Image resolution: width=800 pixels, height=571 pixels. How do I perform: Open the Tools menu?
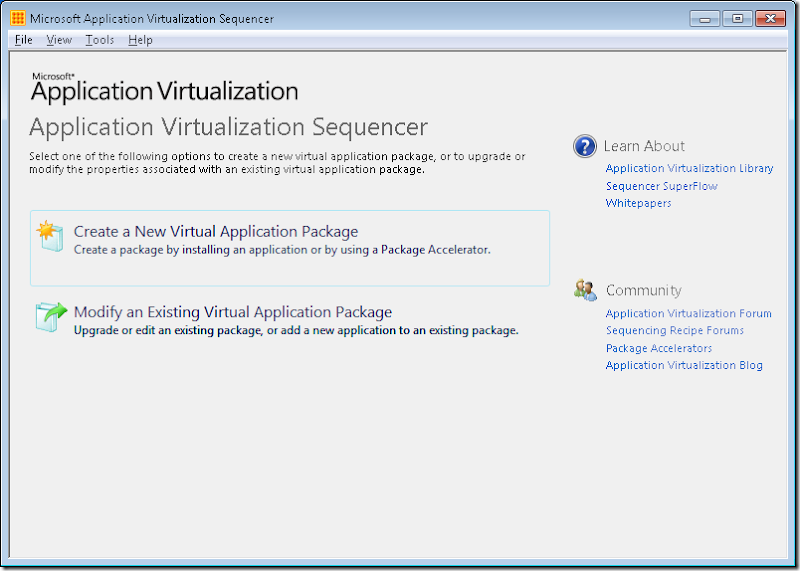(100, 40)
